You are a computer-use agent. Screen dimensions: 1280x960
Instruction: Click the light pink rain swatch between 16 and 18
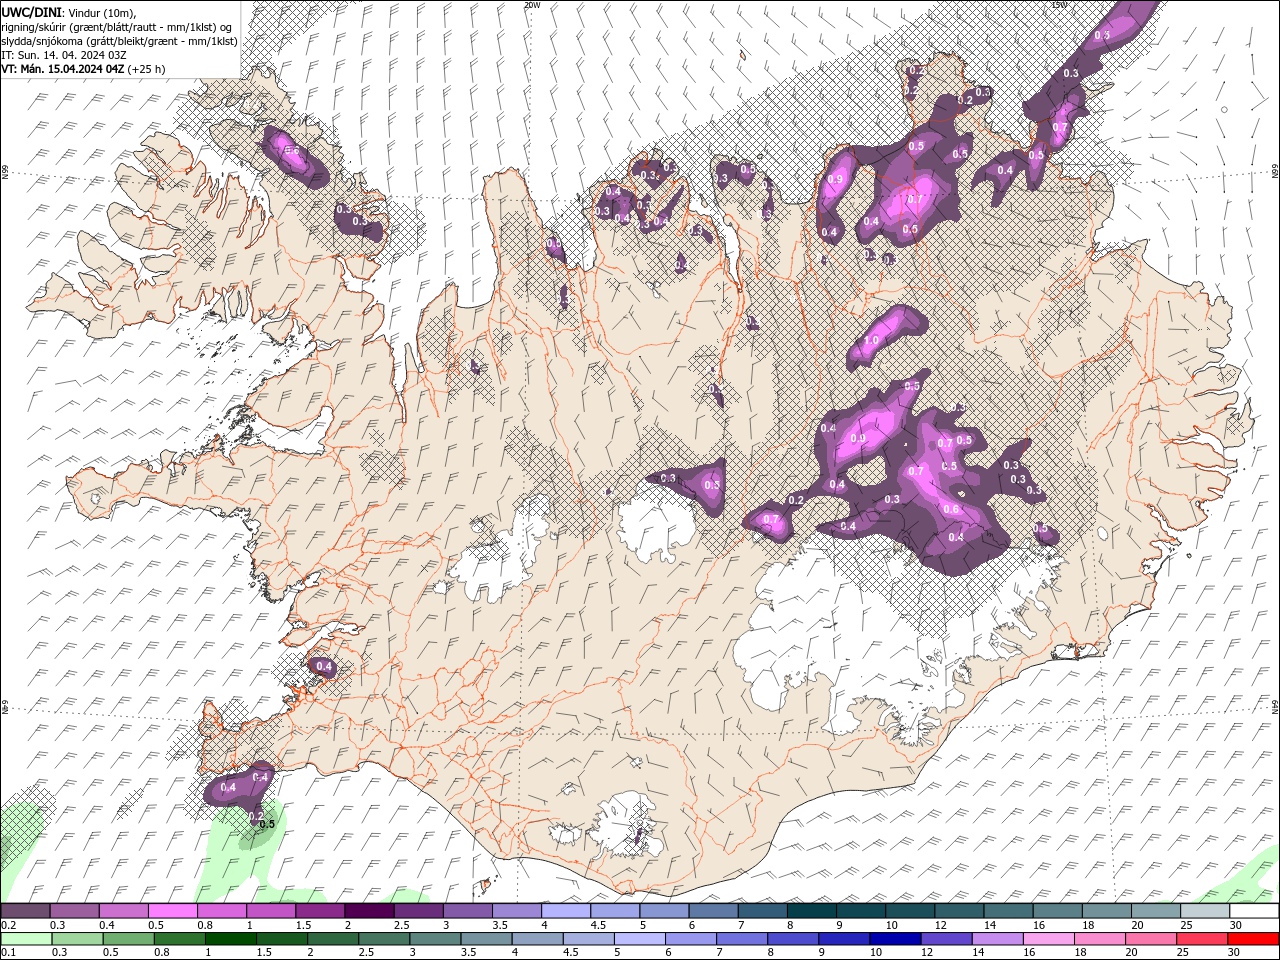pyautogui.click(x=1048, y=939)
